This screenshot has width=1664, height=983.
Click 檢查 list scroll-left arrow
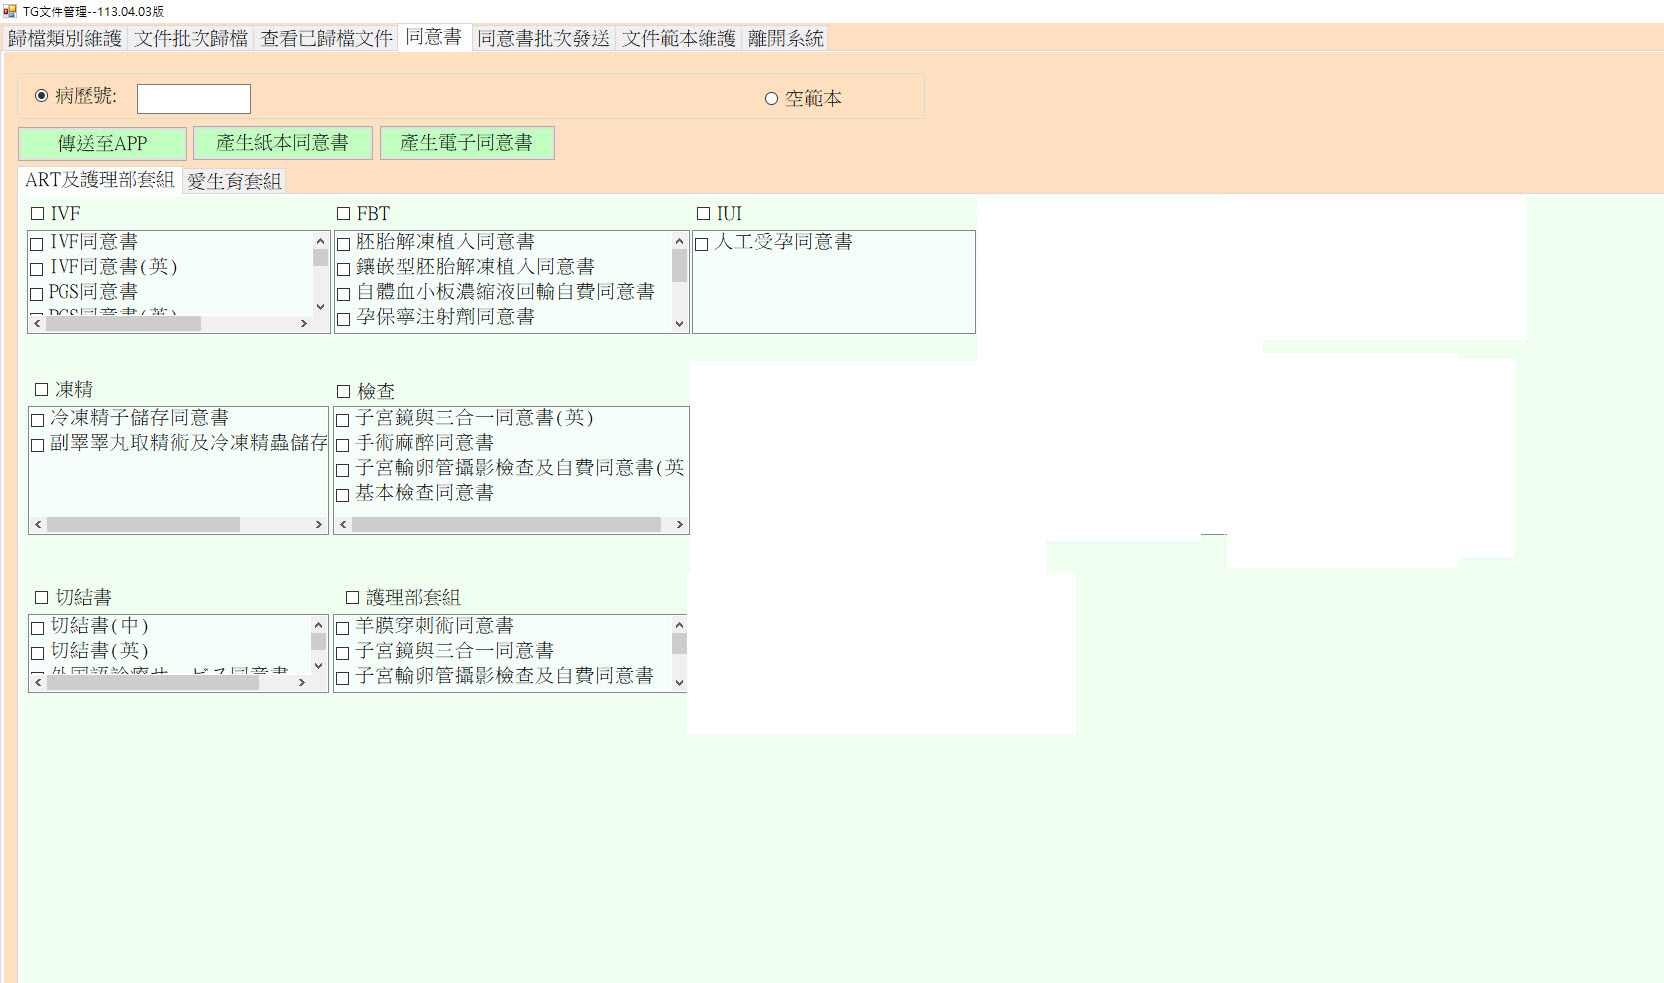tap(343, 524)
